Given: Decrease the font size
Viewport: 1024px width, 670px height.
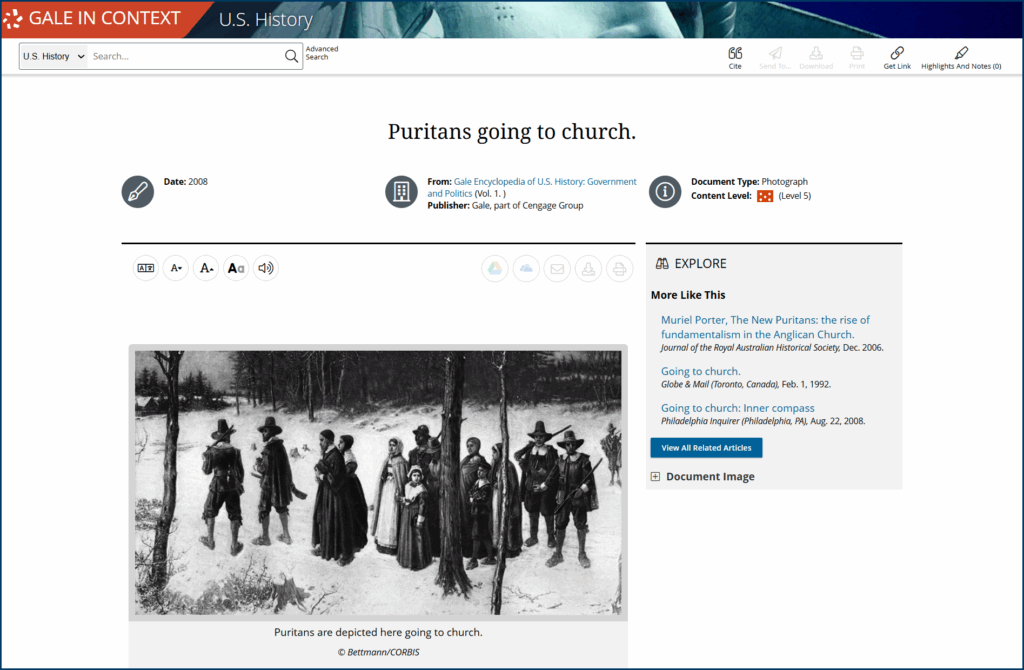Looking at the screenshot, I should tap(176, 268).
